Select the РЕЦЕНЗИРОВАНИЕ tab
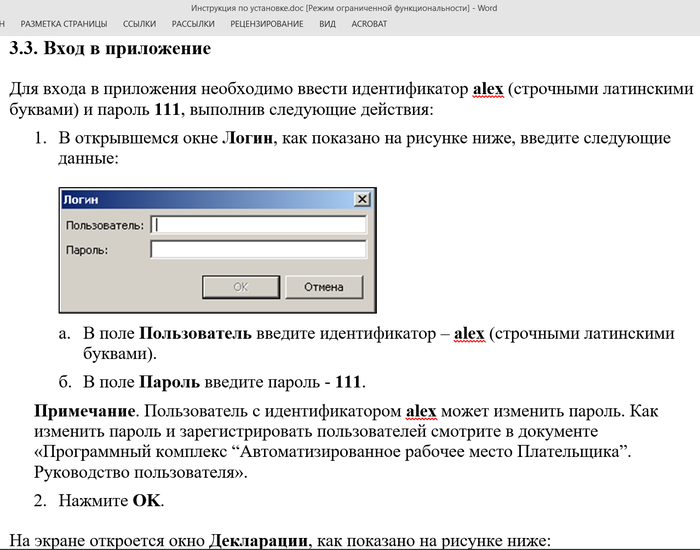700x550 pixels. [x=266, y=24]
